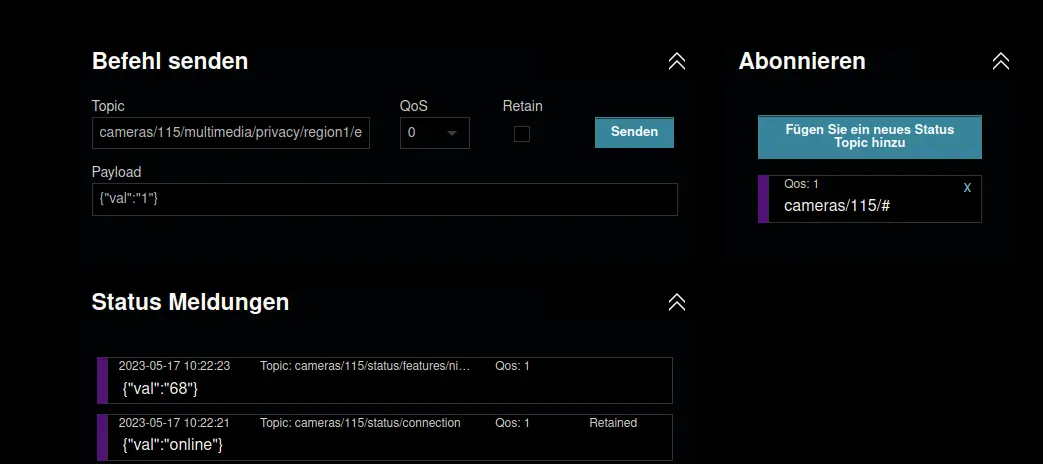The image size is (1043, 464).
Task: Click the purple marker of the 10:22:21 message
Action: 102,437
